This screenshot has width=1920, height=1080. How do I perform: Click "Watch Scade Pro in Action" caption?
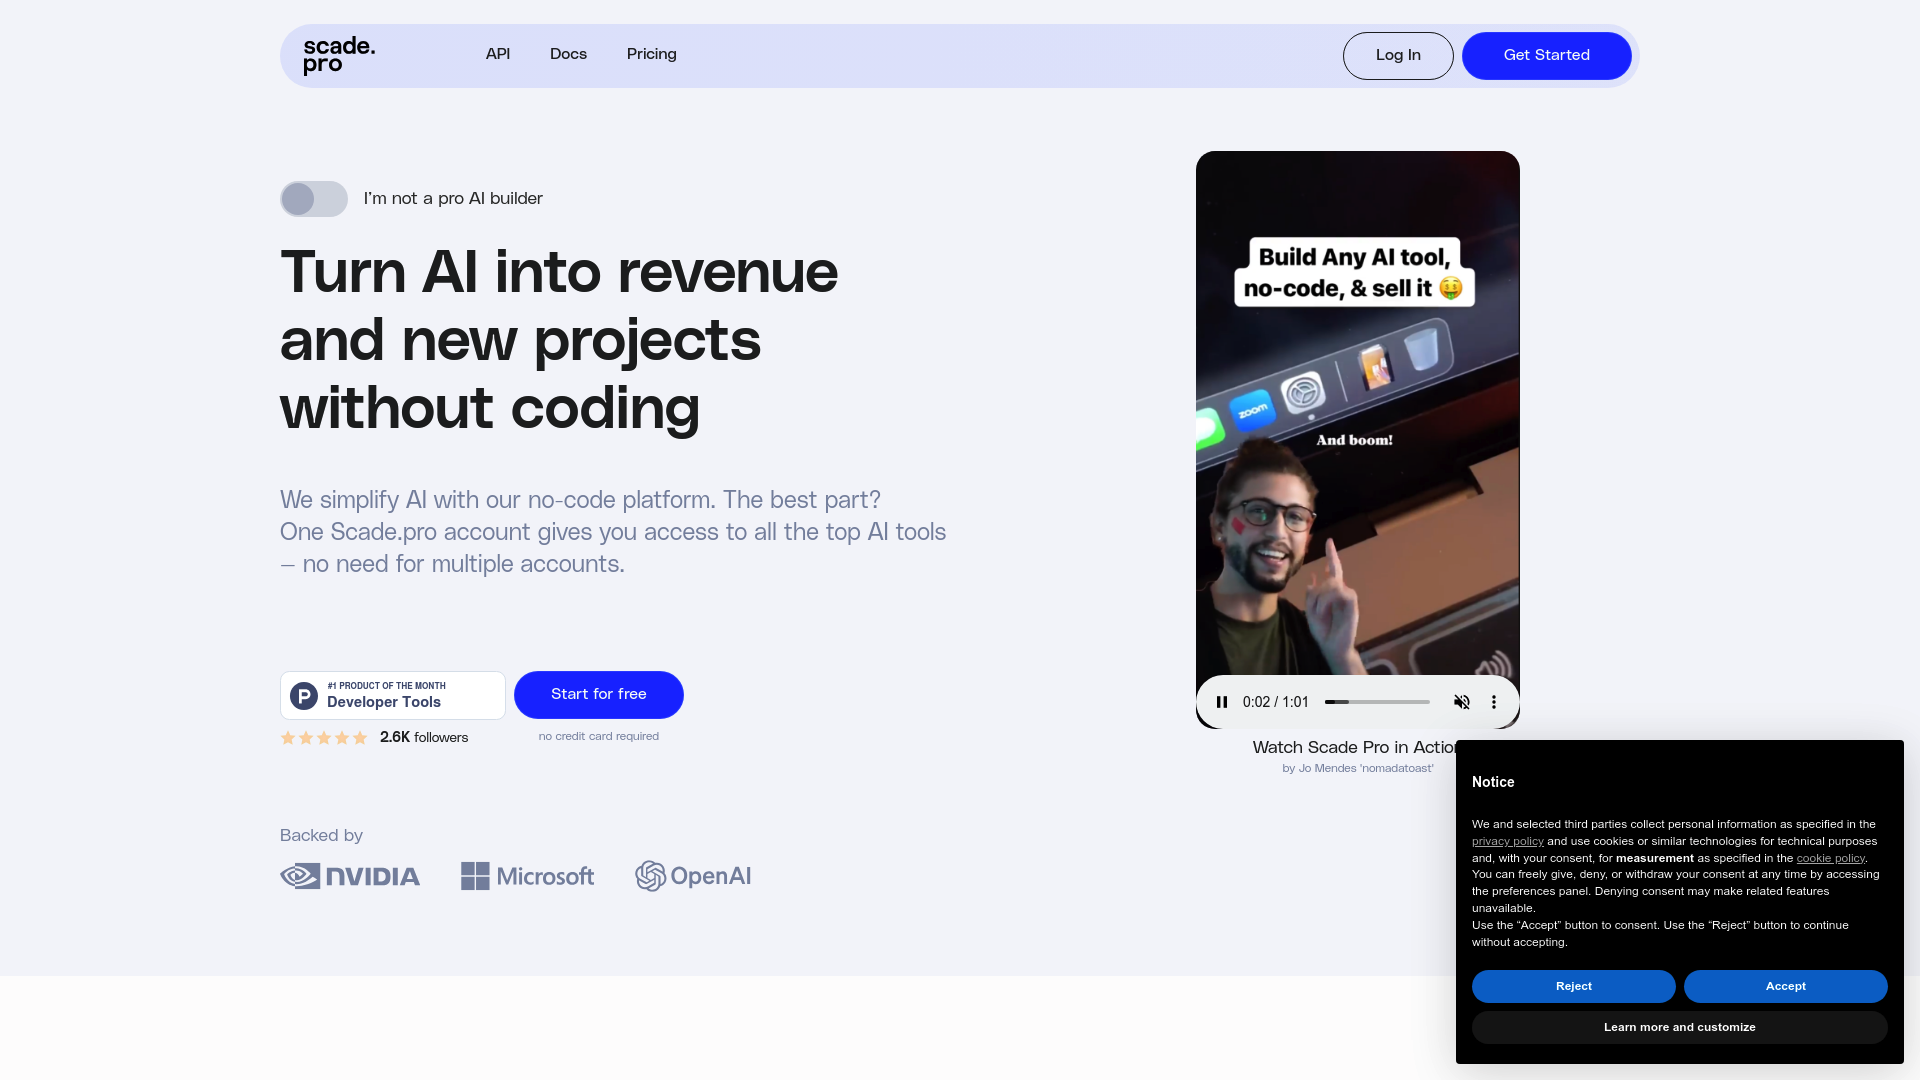coord(1355,747)
